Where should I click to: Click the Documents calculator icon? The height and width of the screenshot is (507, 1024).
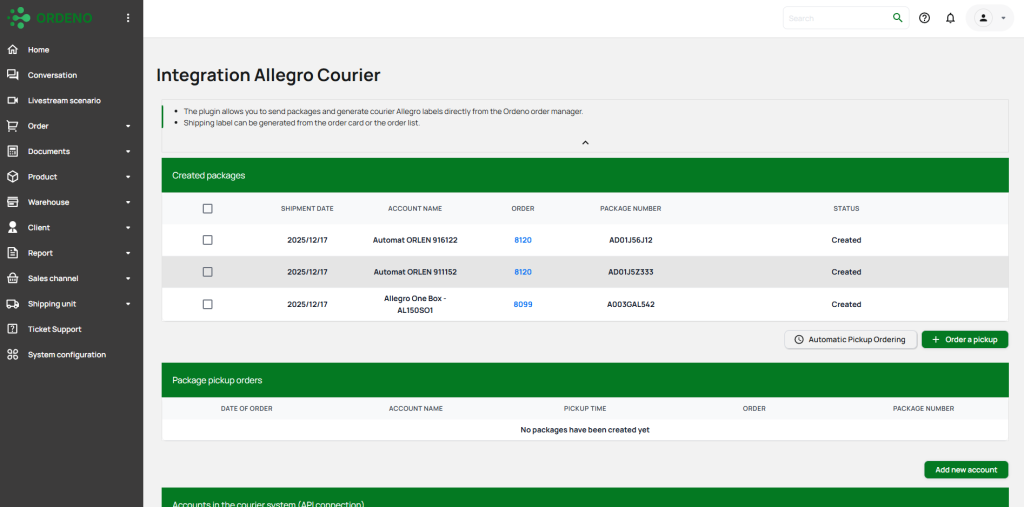coord(12,152)
